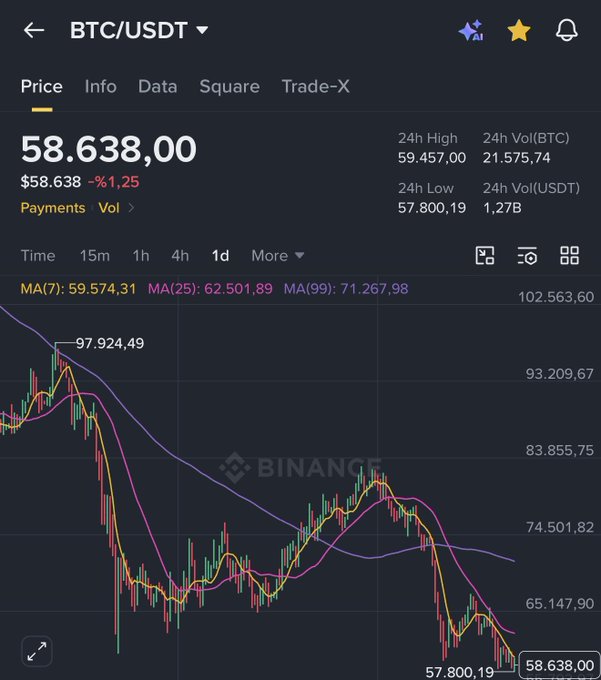
Task: Switch to the Info tab
Action: point(101,86)
